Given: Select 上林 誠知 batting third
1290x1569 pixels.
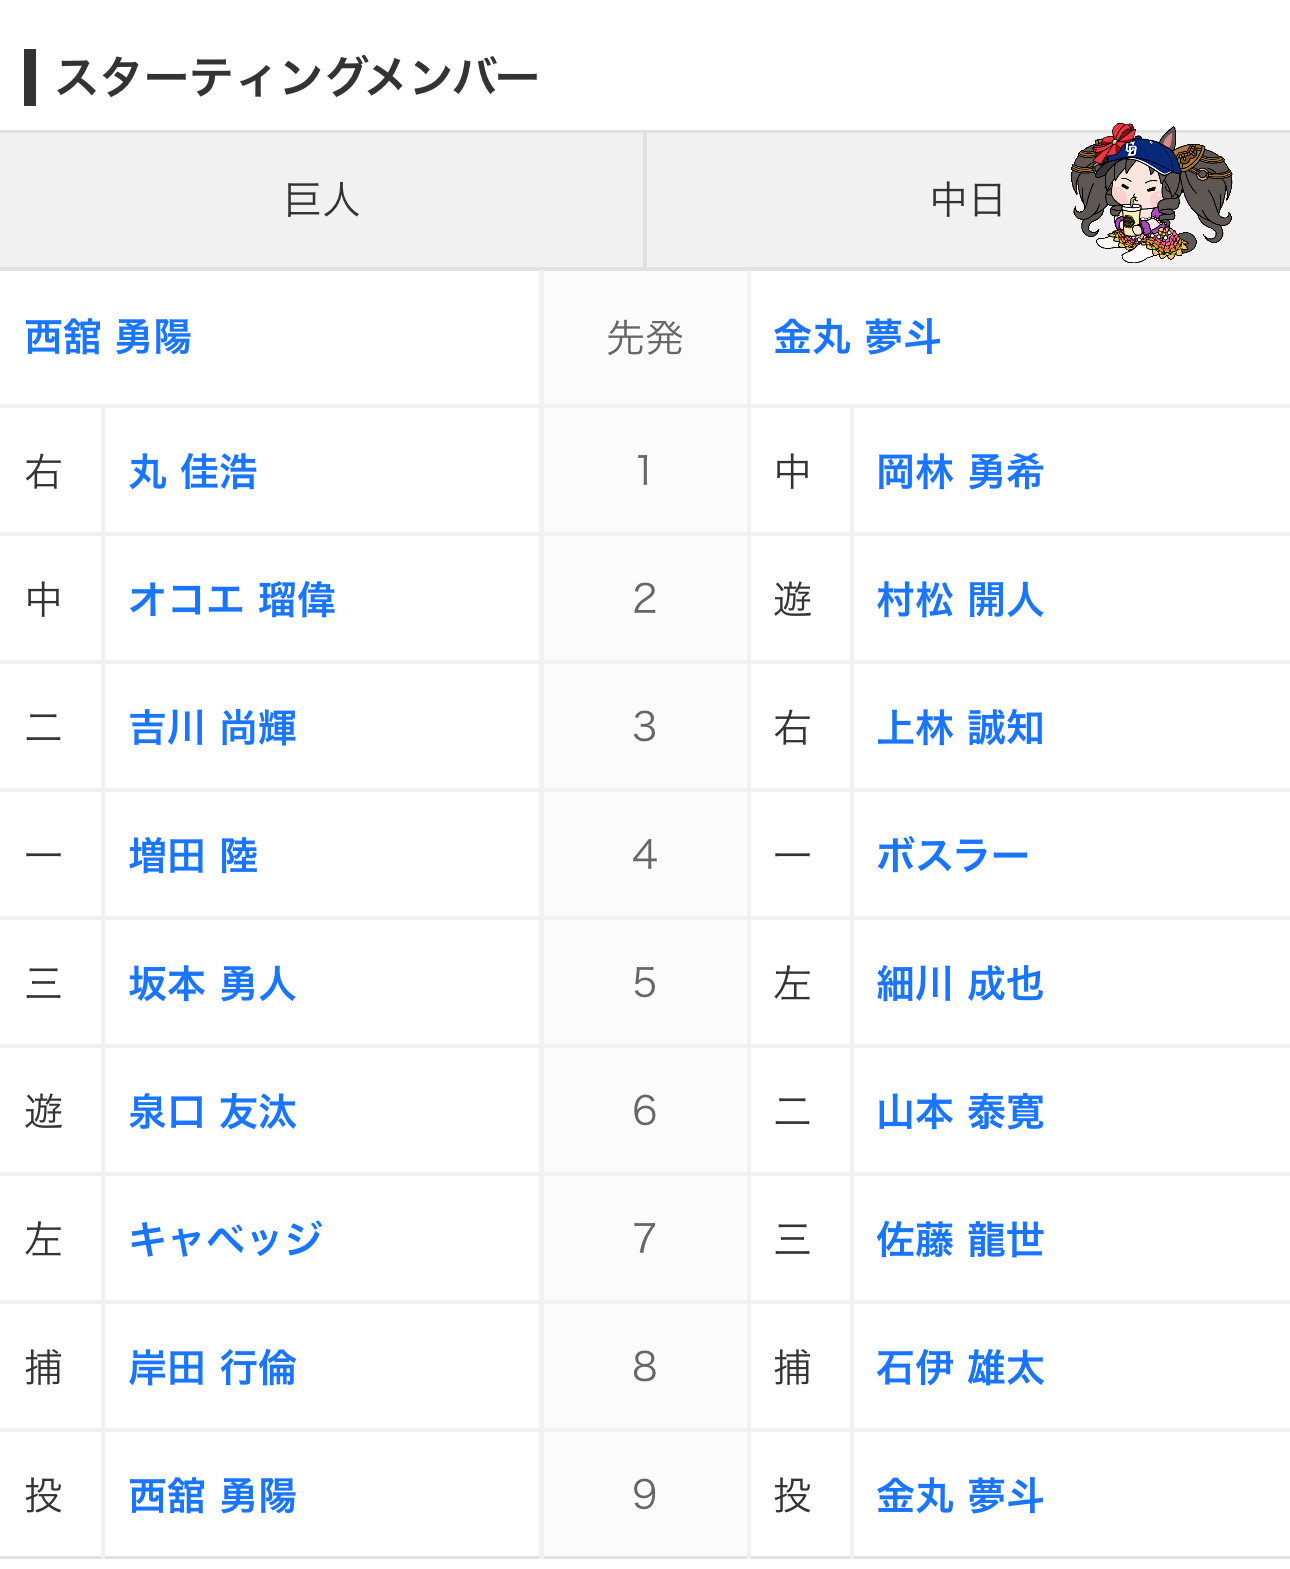Looking at the screenshot, I should (960, 728).
